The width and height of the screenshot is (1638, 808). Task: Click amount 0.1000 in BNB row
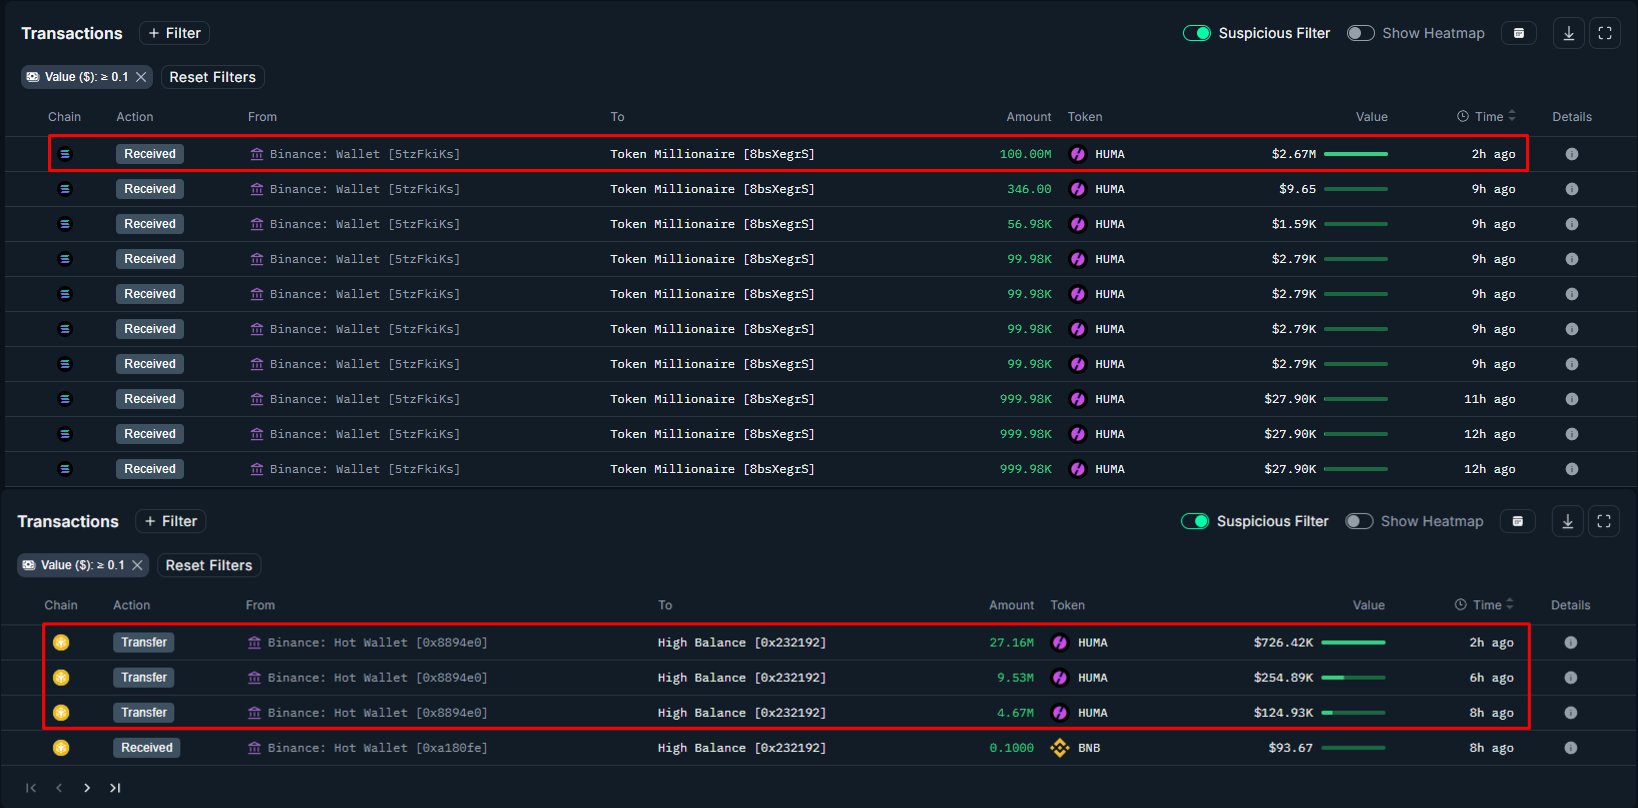click(x=1012, y=748)
